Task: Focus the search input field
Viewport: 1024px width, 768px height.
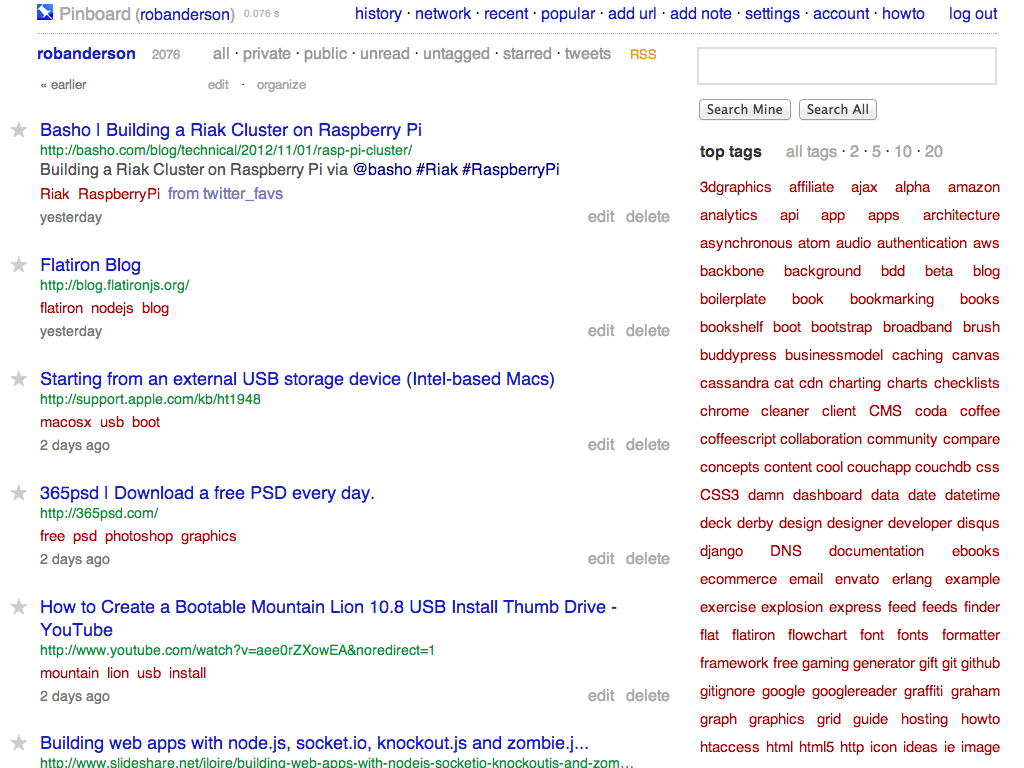Action: click(847, 66)
